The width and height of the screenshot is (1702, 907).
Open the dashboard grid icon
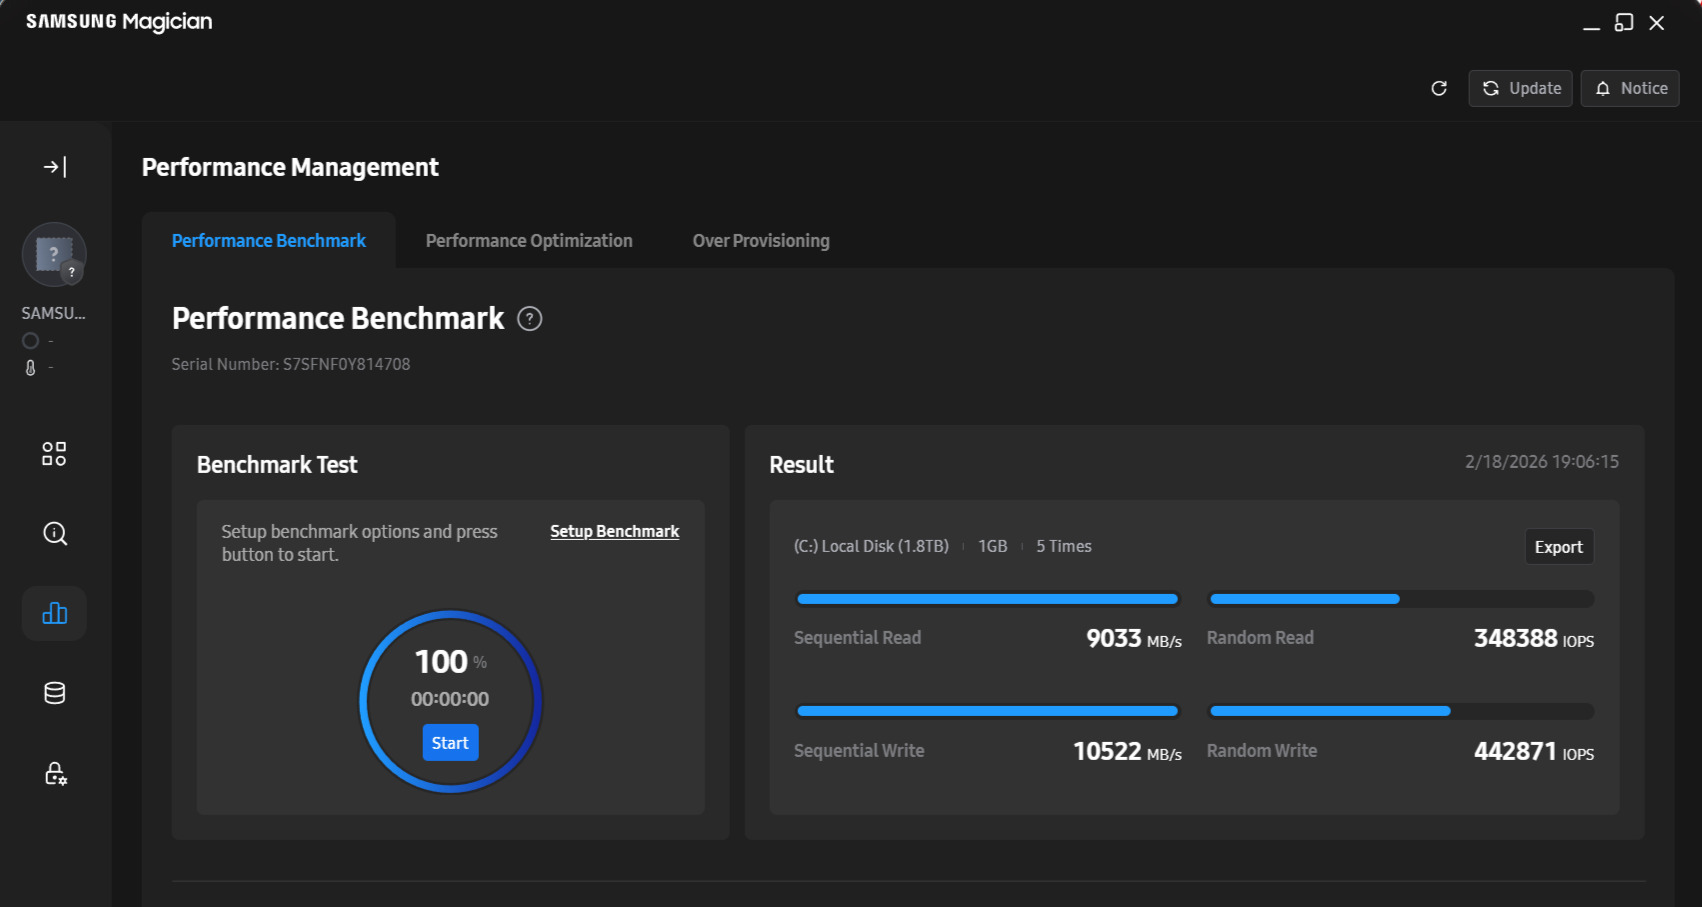[x=54, y=454]
